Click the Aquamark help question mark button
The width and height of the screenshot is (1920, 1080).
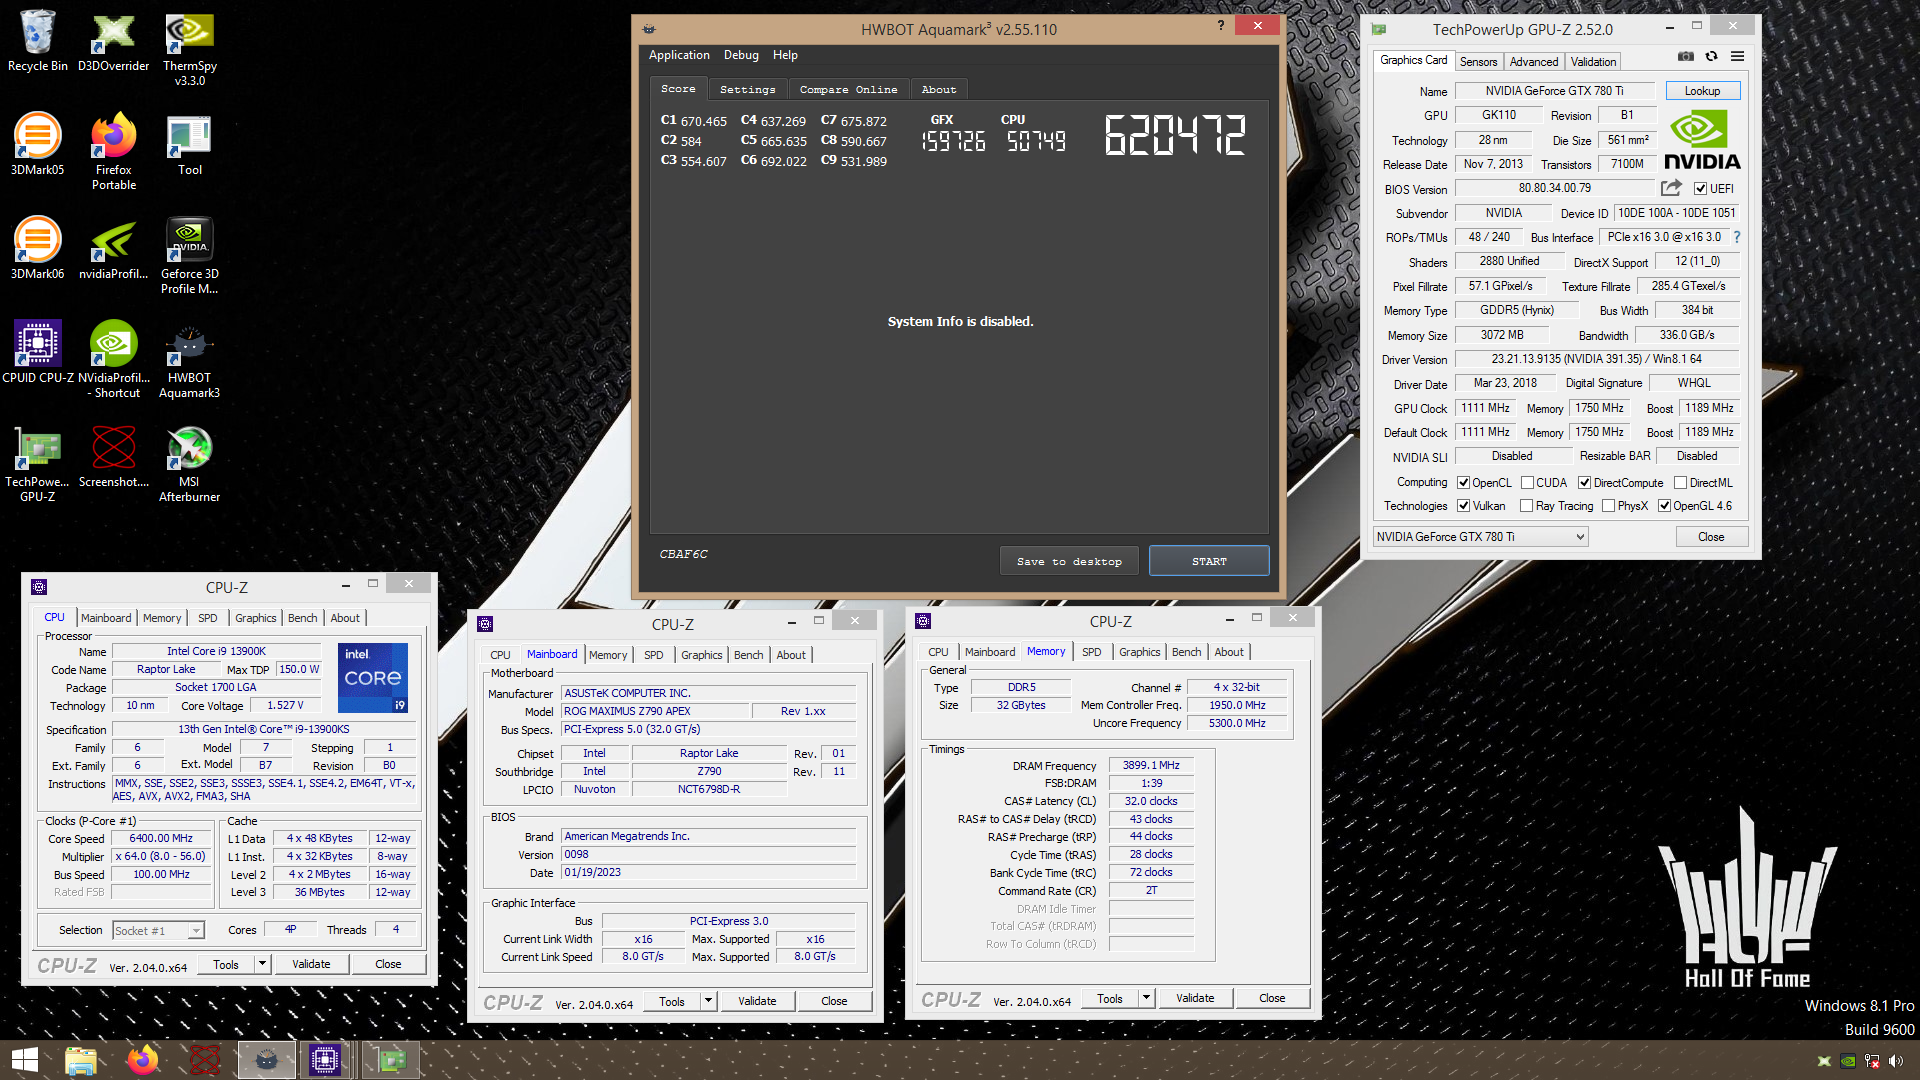(1221, 26)
